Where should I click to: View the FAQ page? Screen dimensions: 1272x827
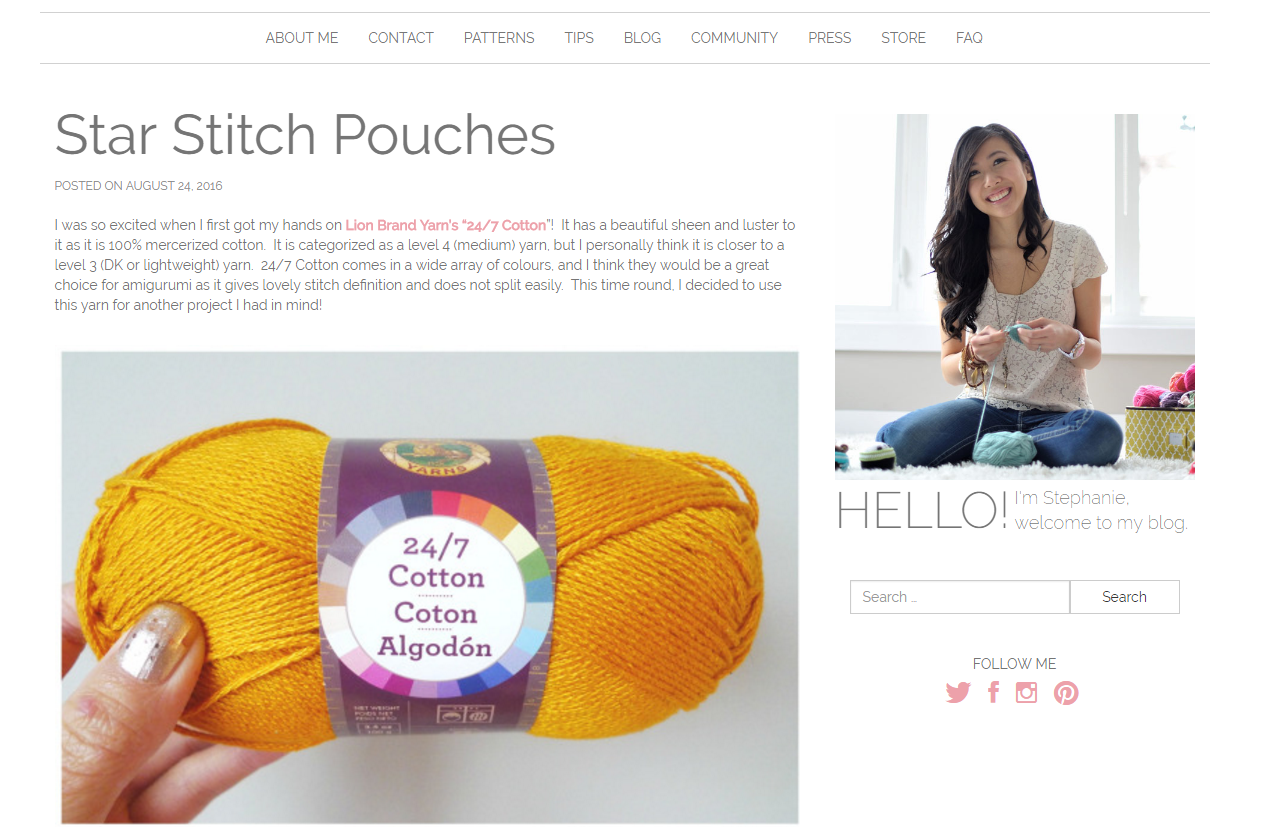pyautogui.click(x=969, y=38)
